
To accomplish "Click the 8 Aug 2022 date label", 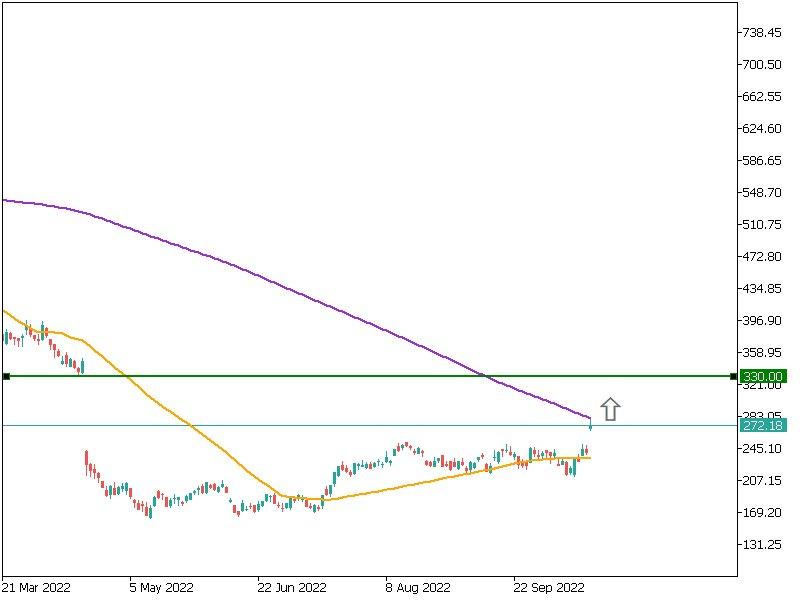I will tap(419, 587).
